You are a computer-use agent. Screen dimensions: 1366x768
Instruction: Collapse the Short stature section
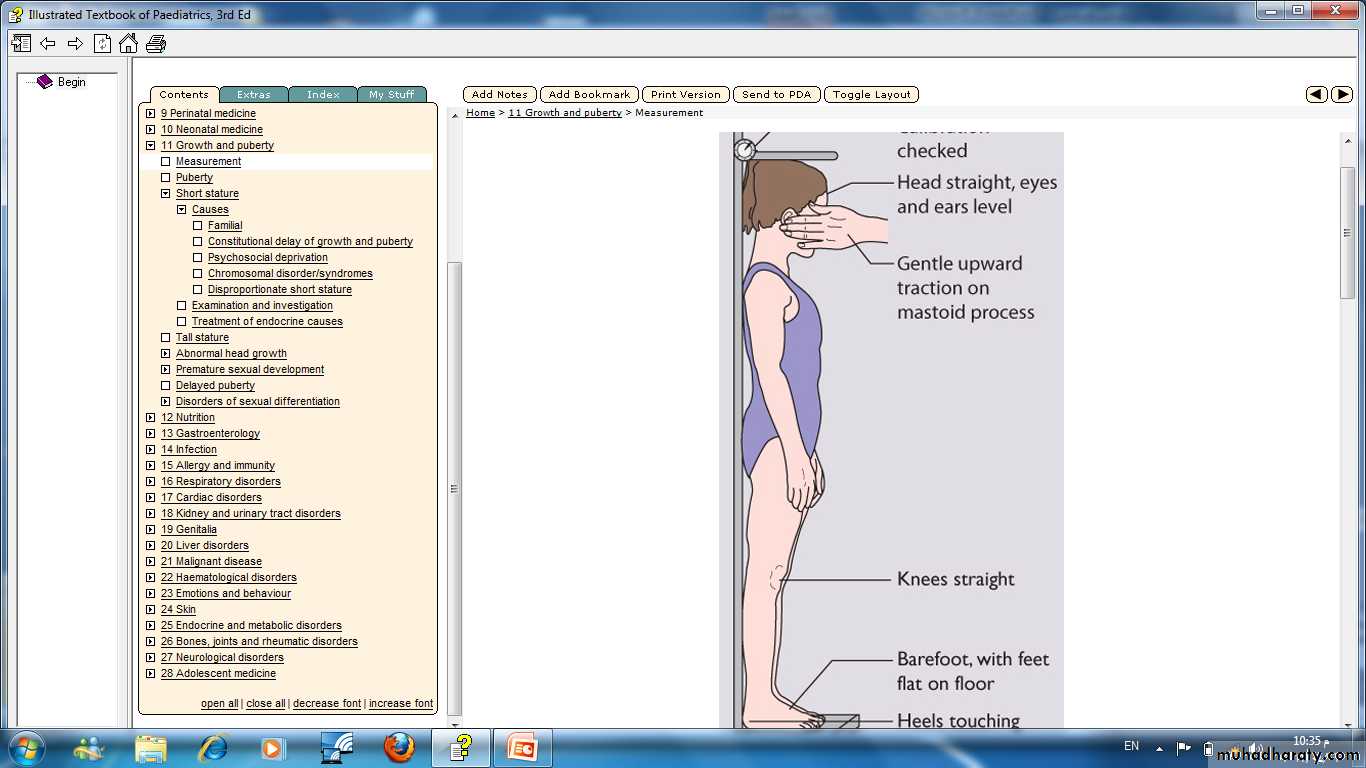coord(166,193)
